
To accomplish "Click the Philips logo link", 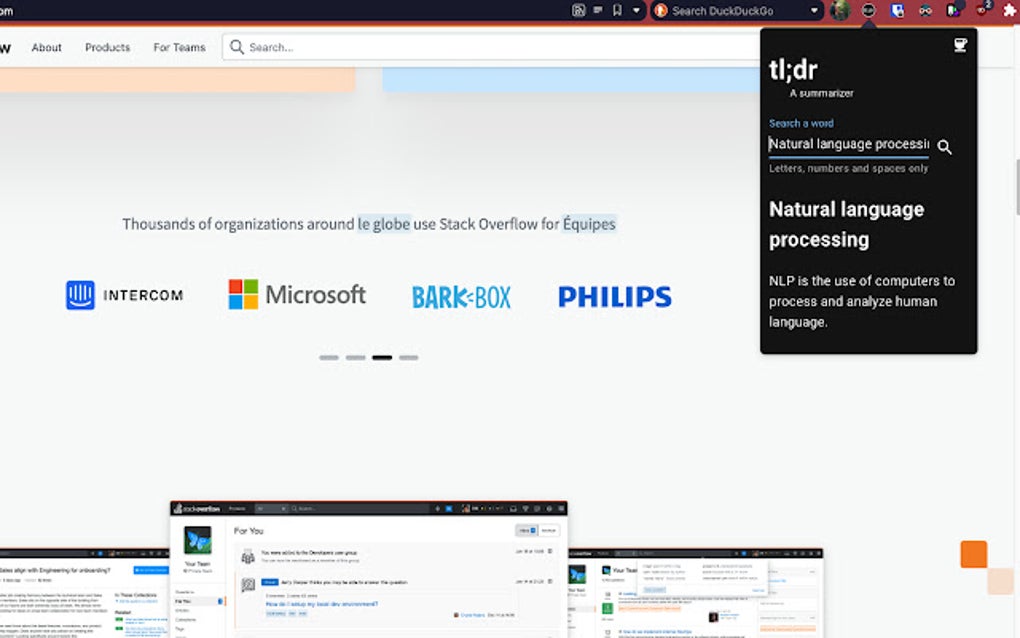I will click(614, 296).
